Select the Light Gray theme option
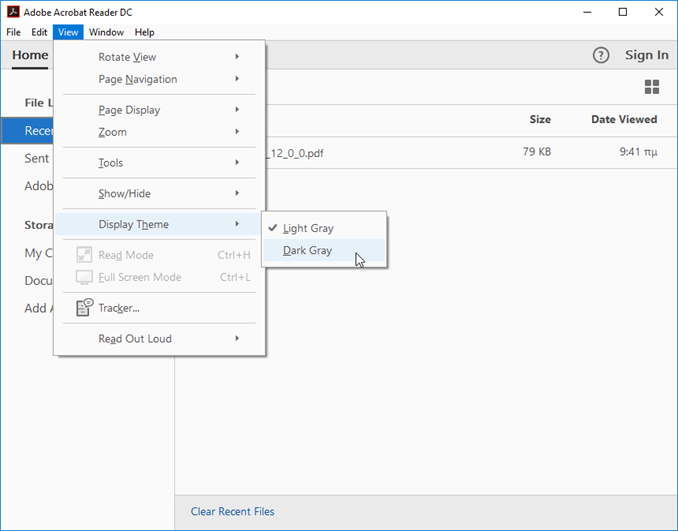The height and width of the screenshot is (531, 678). pyautogui.click(x=324, y=228)
